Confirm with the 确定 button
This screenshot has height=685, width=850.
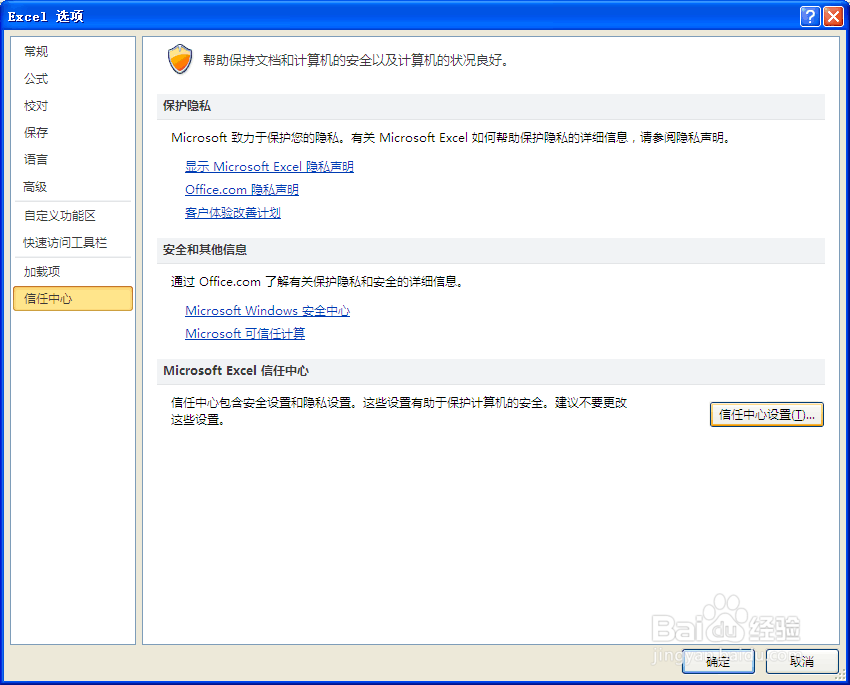718,661
